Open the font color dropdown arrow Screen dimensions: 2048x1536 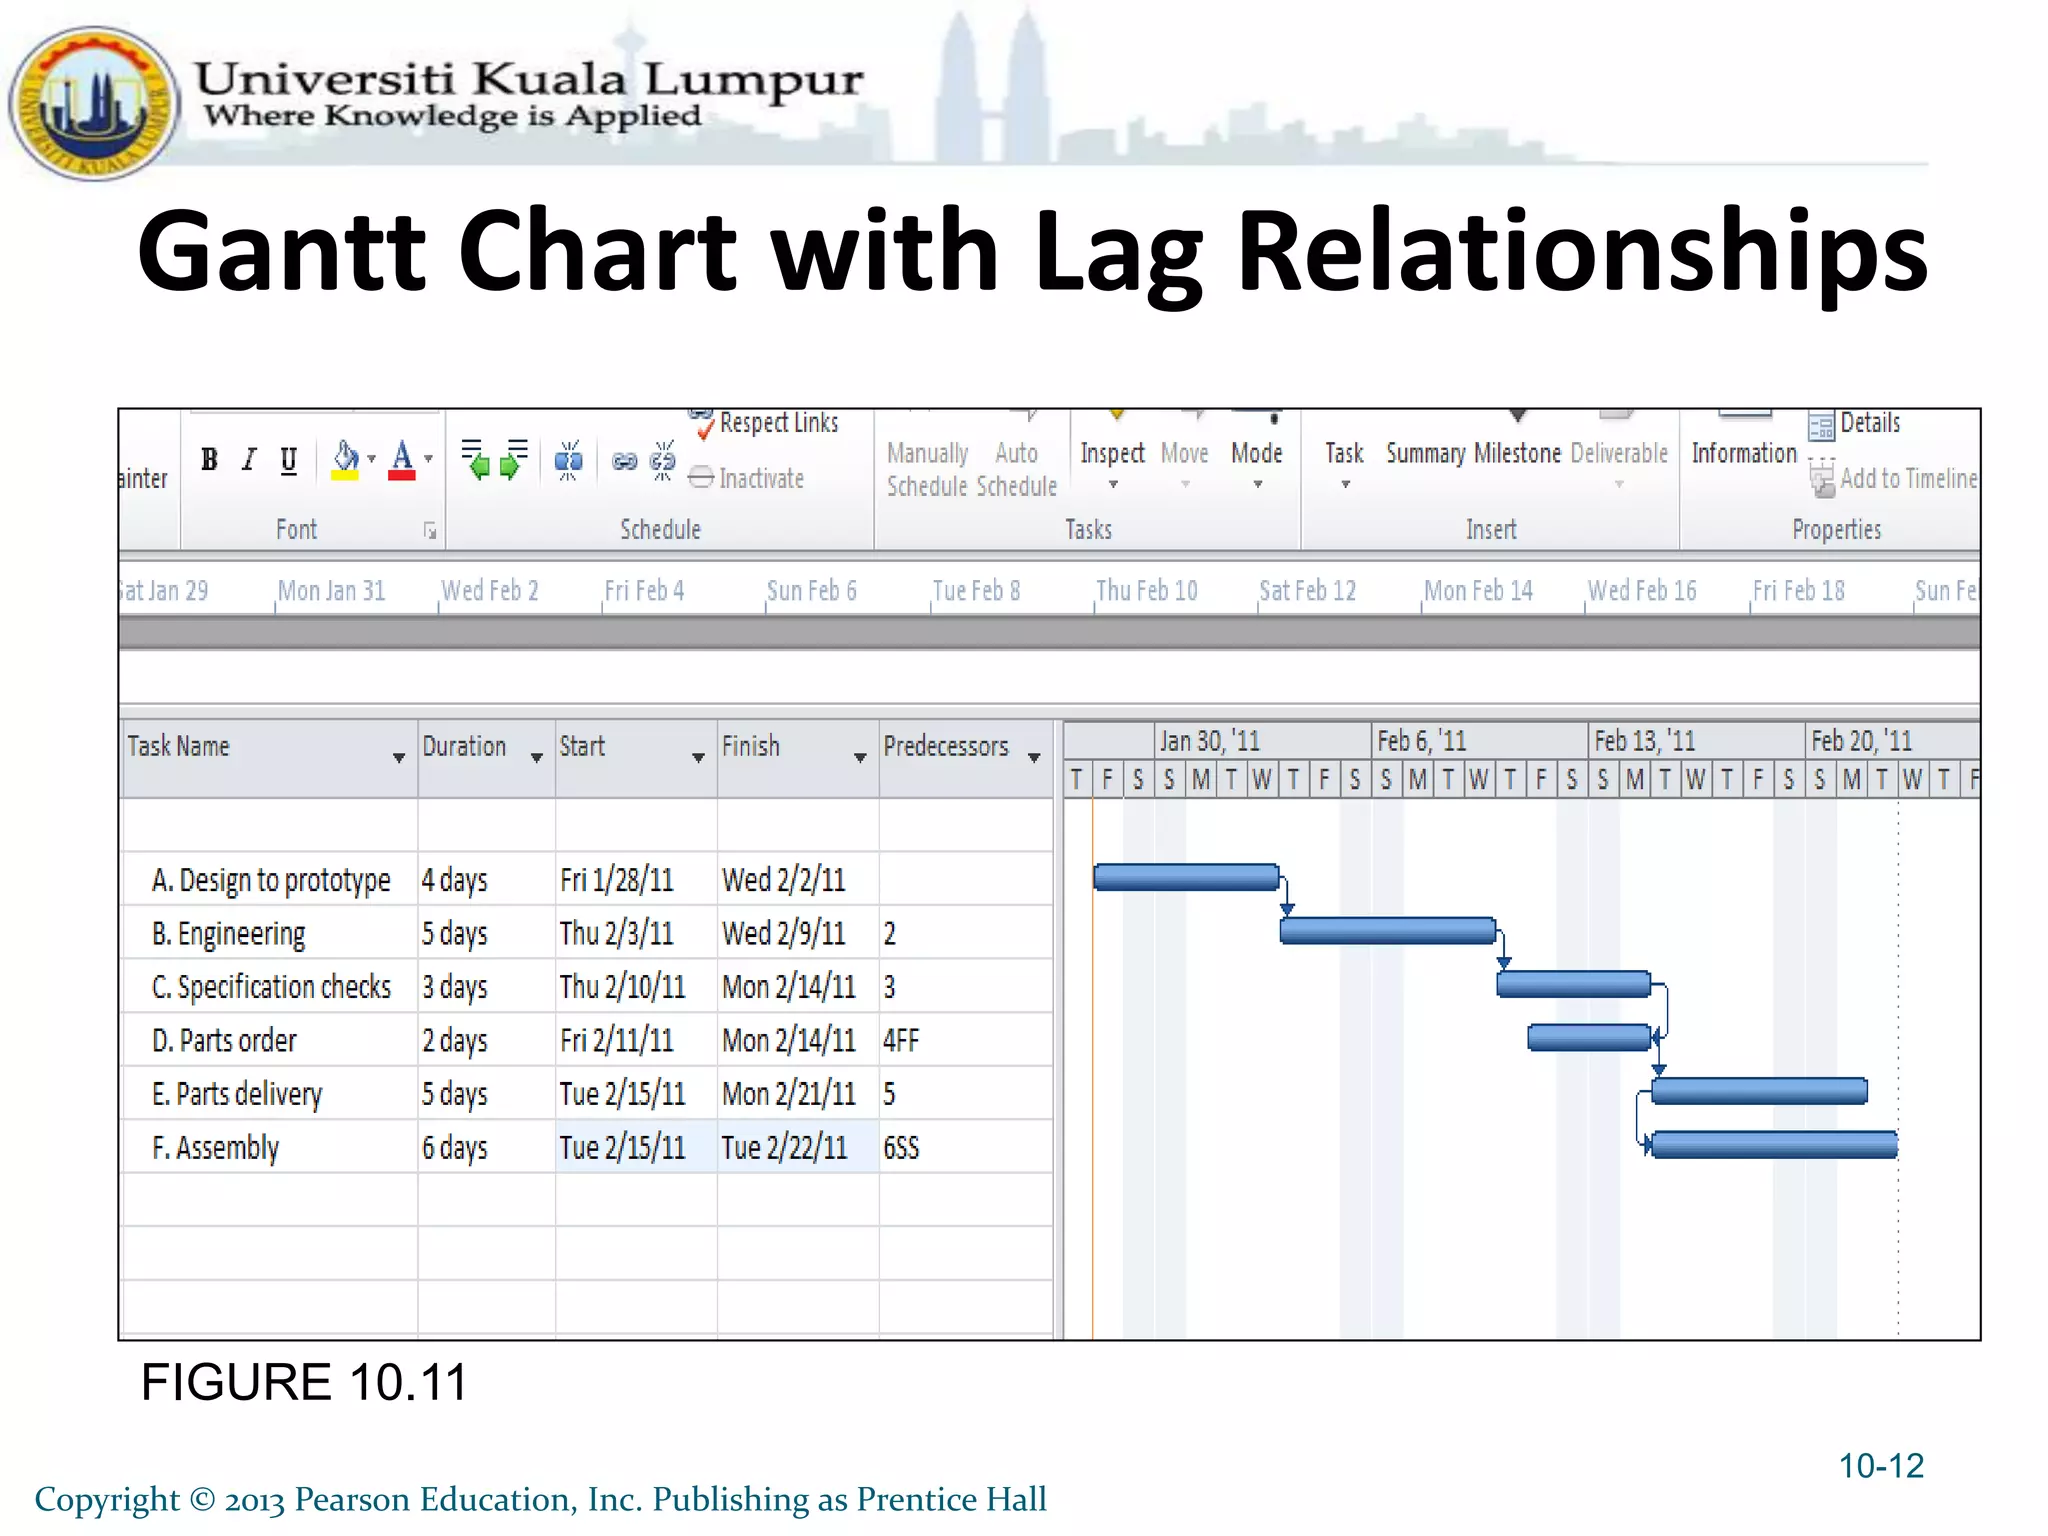(x=429, y=459)
